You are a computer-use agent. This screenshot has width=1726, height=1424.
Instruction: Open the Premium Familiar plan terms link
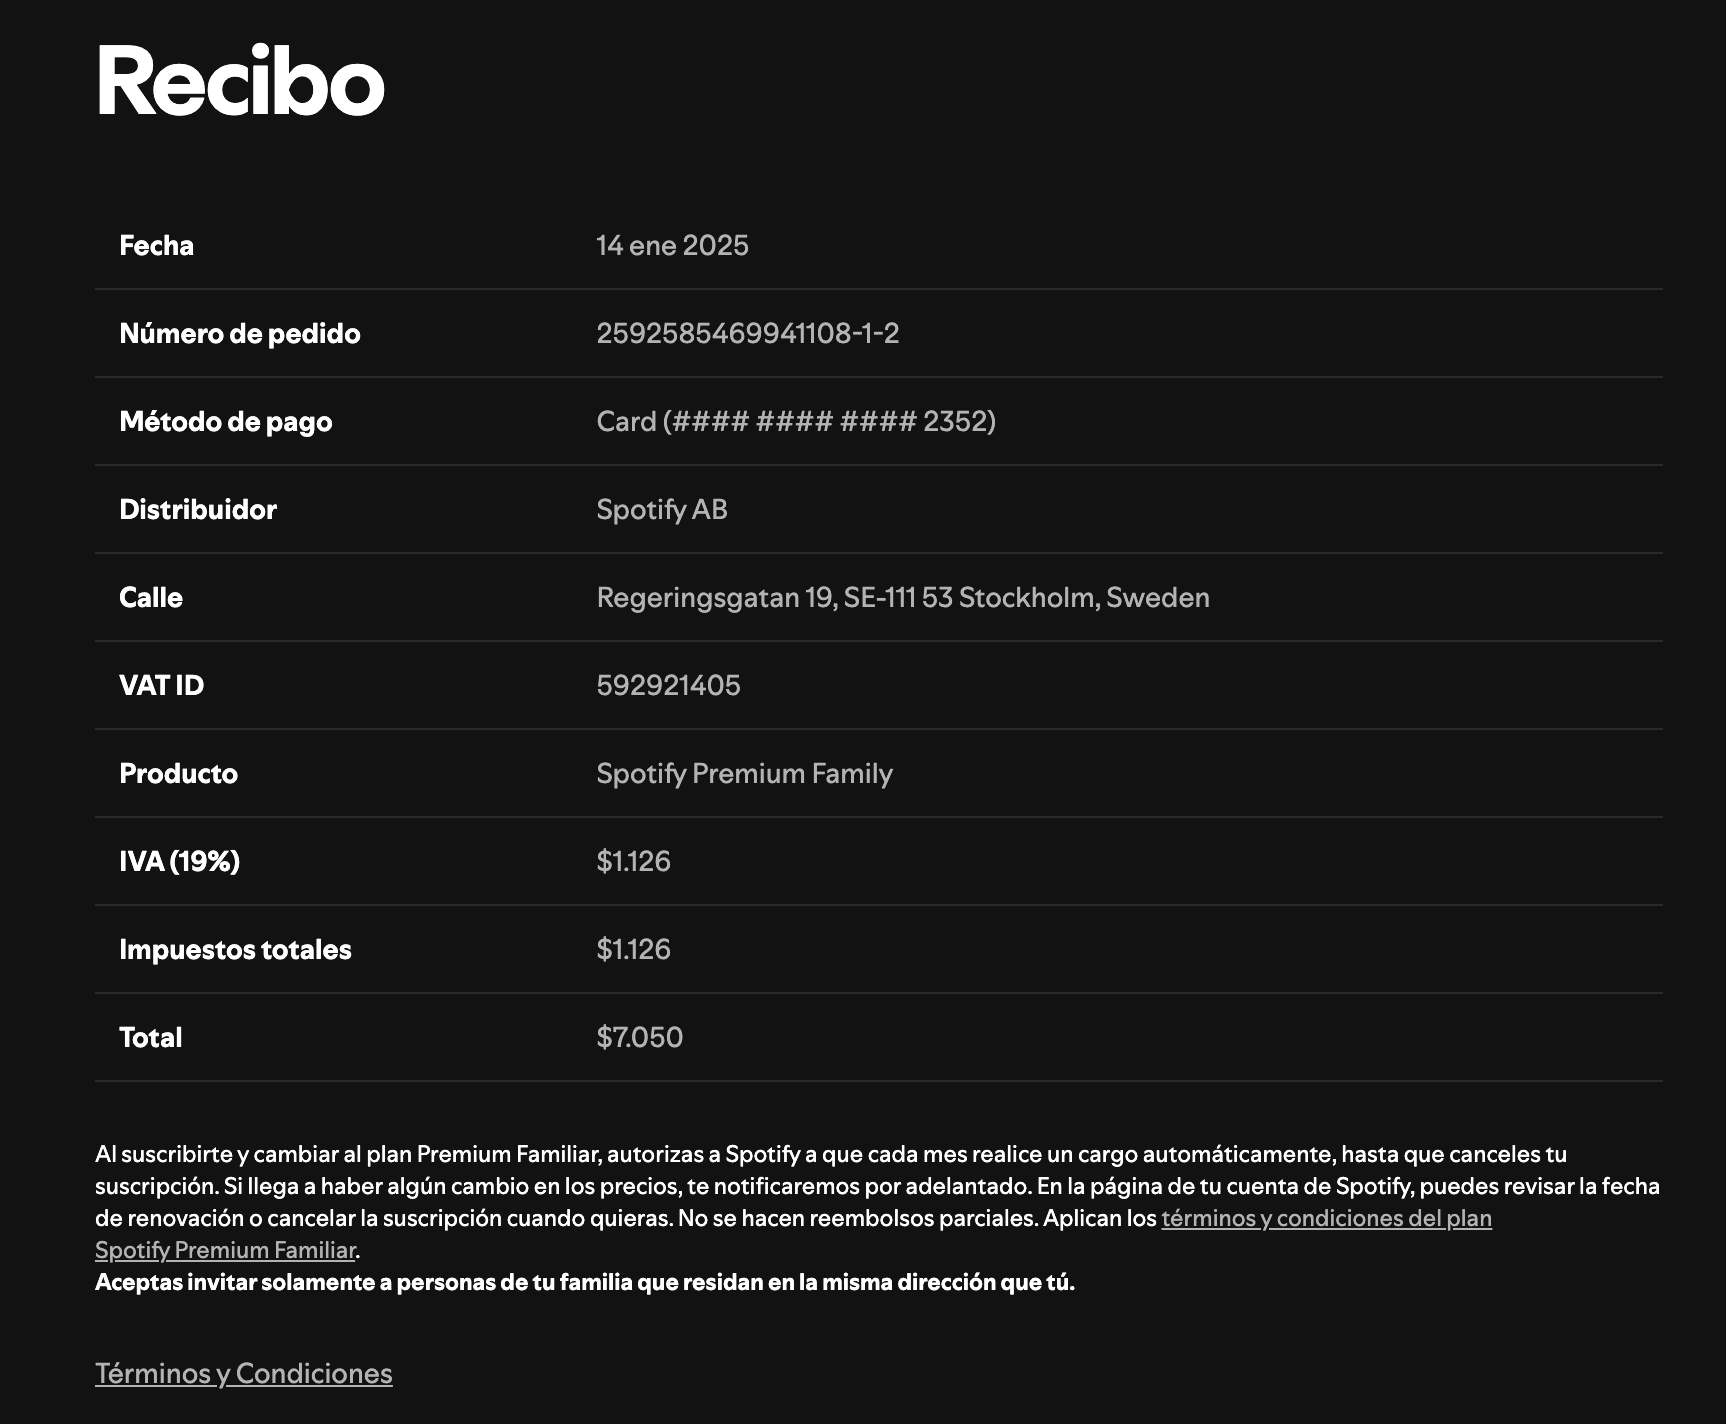click(1325, 1218)
